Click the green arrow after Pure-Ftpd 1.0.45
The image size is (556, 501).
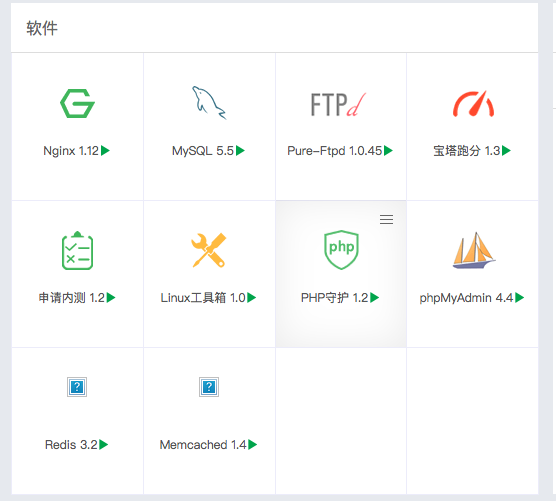click(388, 151)
